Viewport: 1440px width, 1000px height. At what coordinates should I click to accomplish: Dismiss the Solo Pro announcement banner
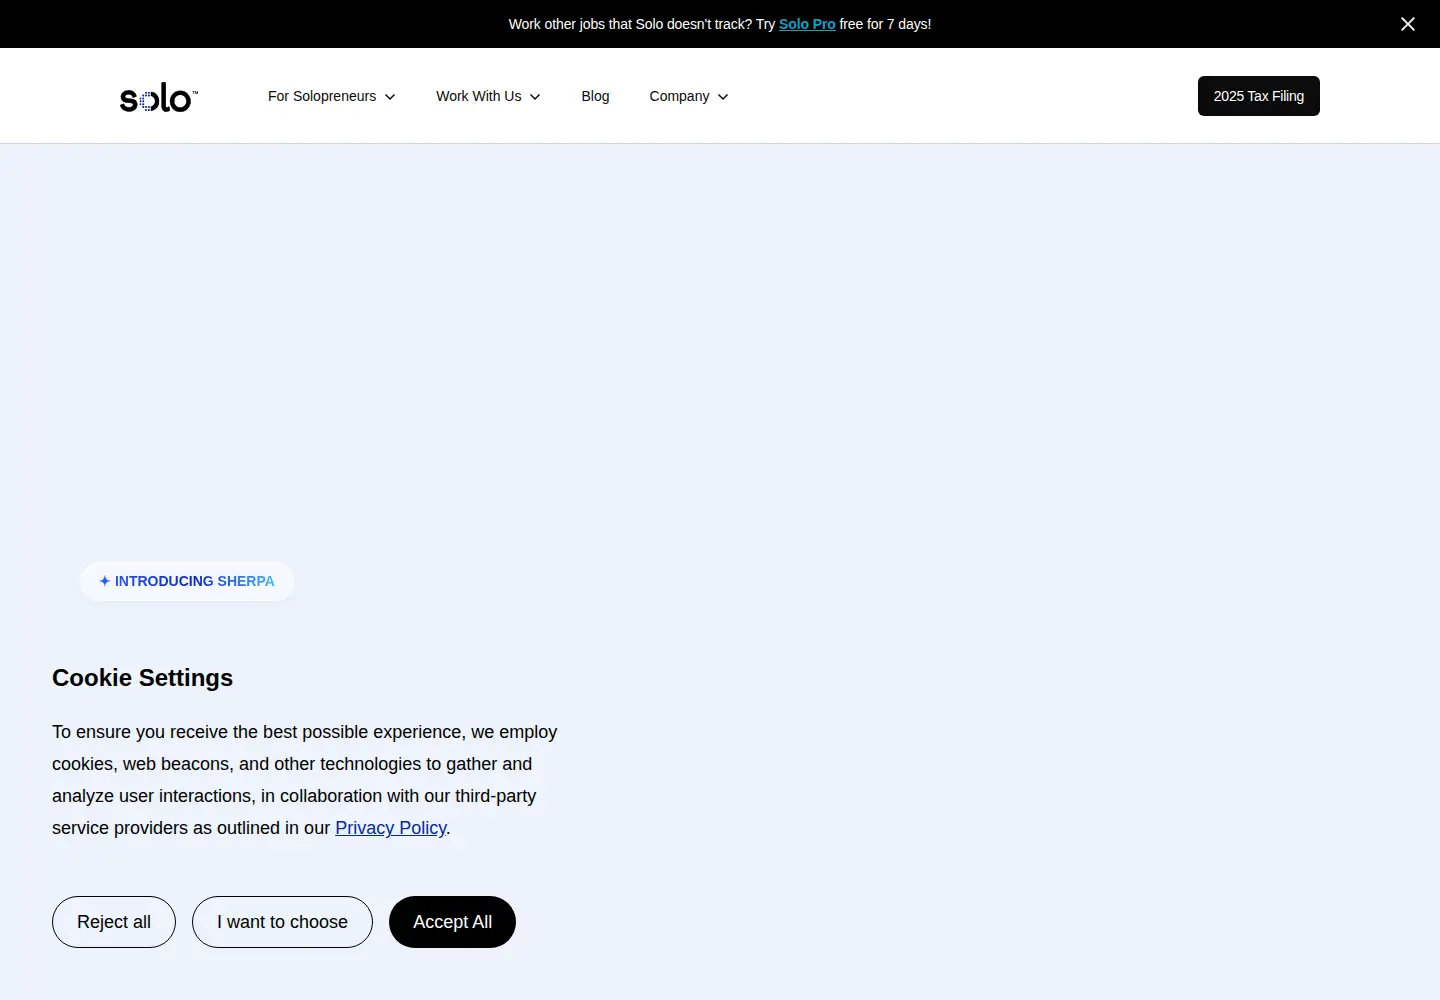click(1408, 24)
